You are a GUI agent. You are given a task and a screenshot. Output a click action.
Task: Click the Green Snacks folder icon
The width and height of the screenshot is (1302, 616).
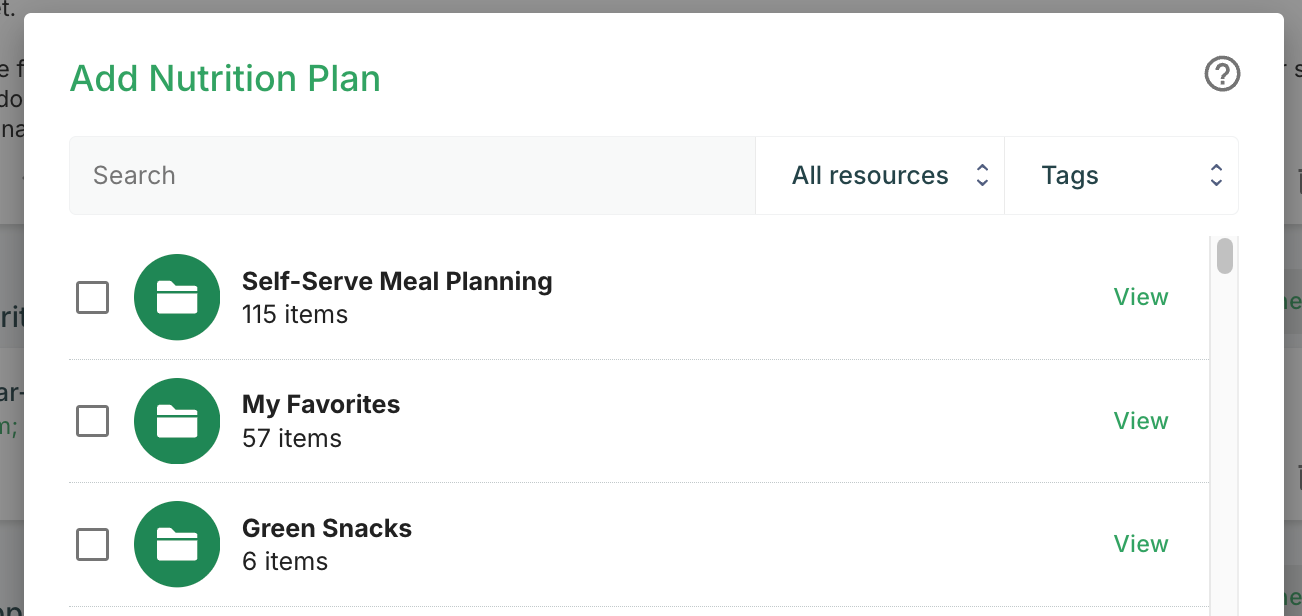[177, 544]
